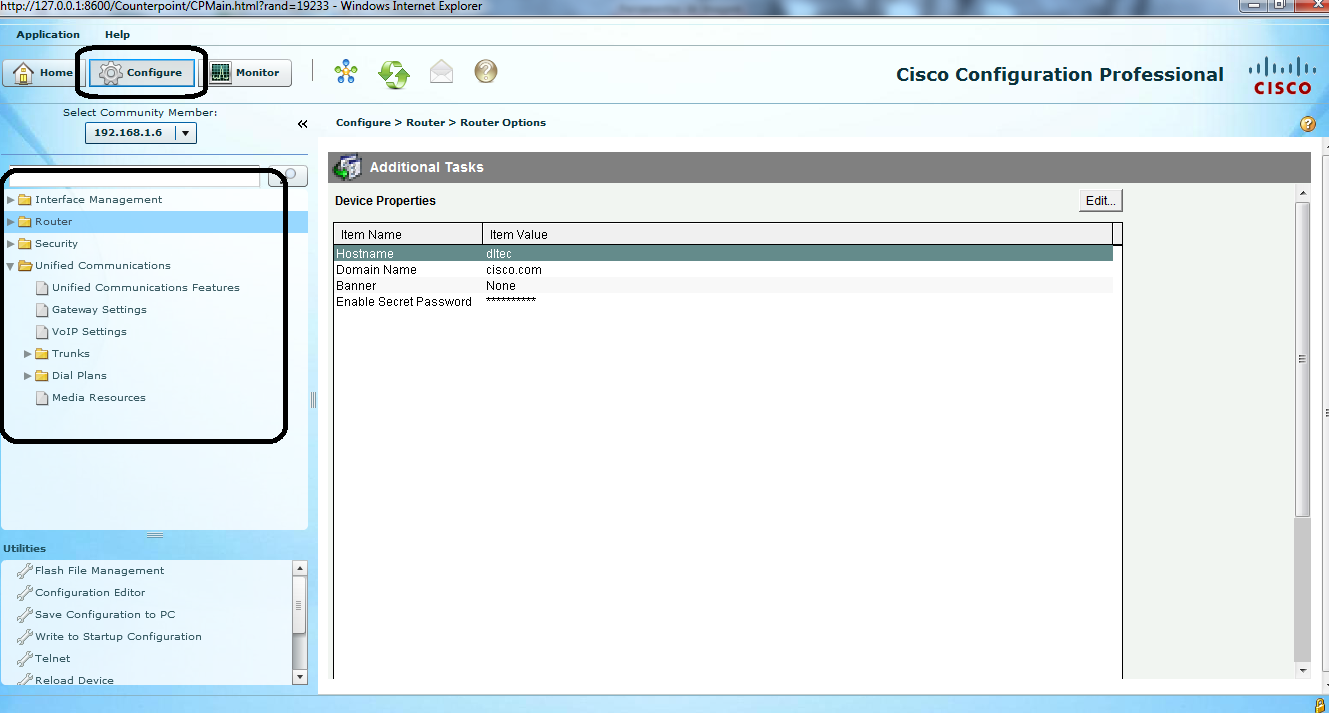Click the Gateway Settings page icon

42,310
